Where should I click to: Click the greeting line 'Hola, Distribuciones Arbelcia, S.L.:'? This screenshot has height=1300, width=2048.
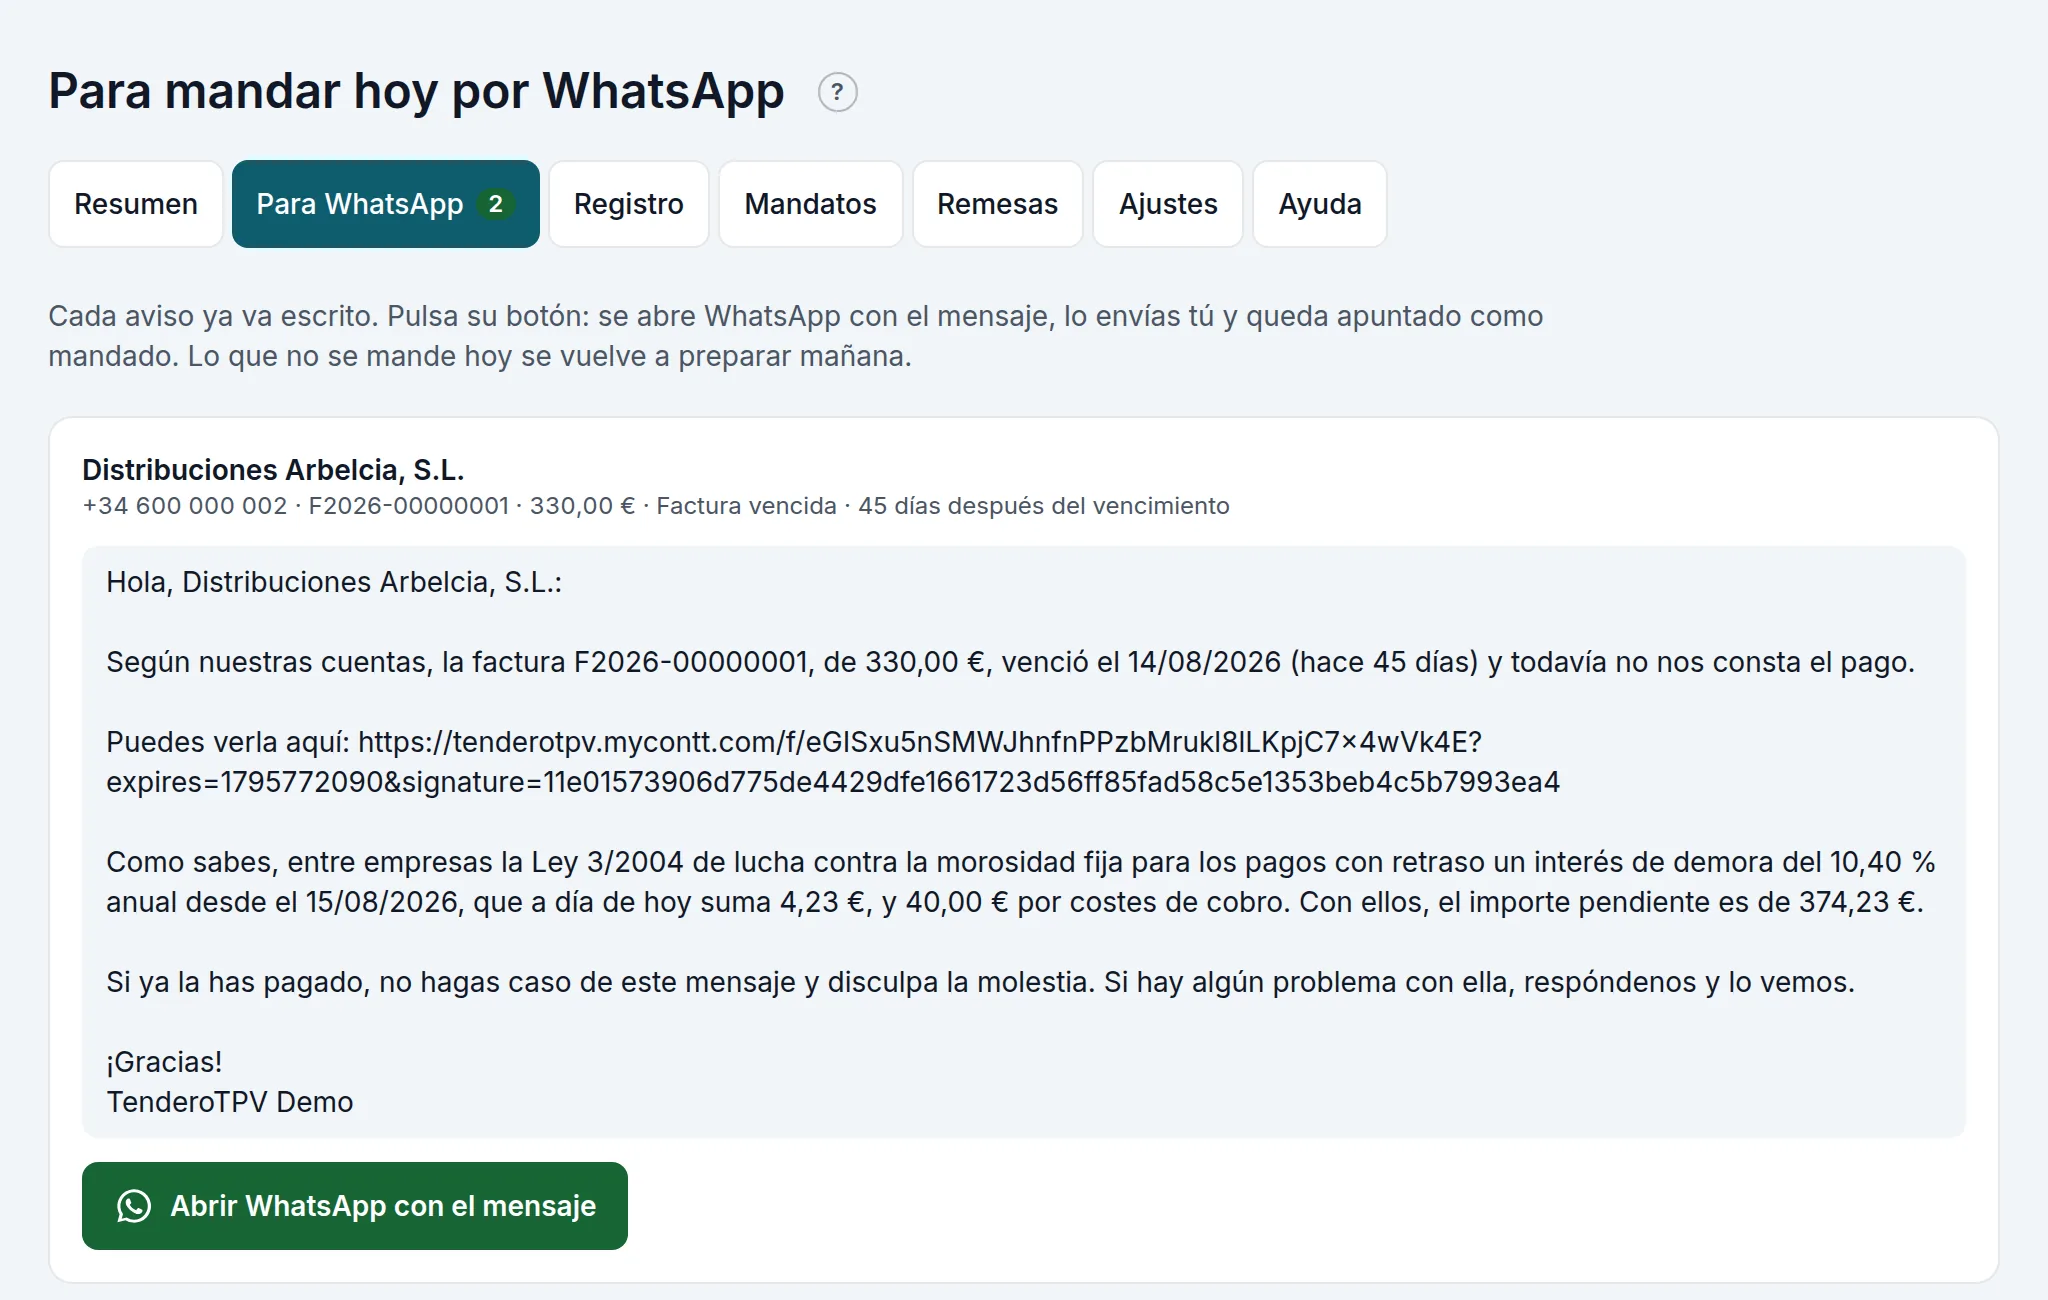pyautogui.click(x=334, y=582)
